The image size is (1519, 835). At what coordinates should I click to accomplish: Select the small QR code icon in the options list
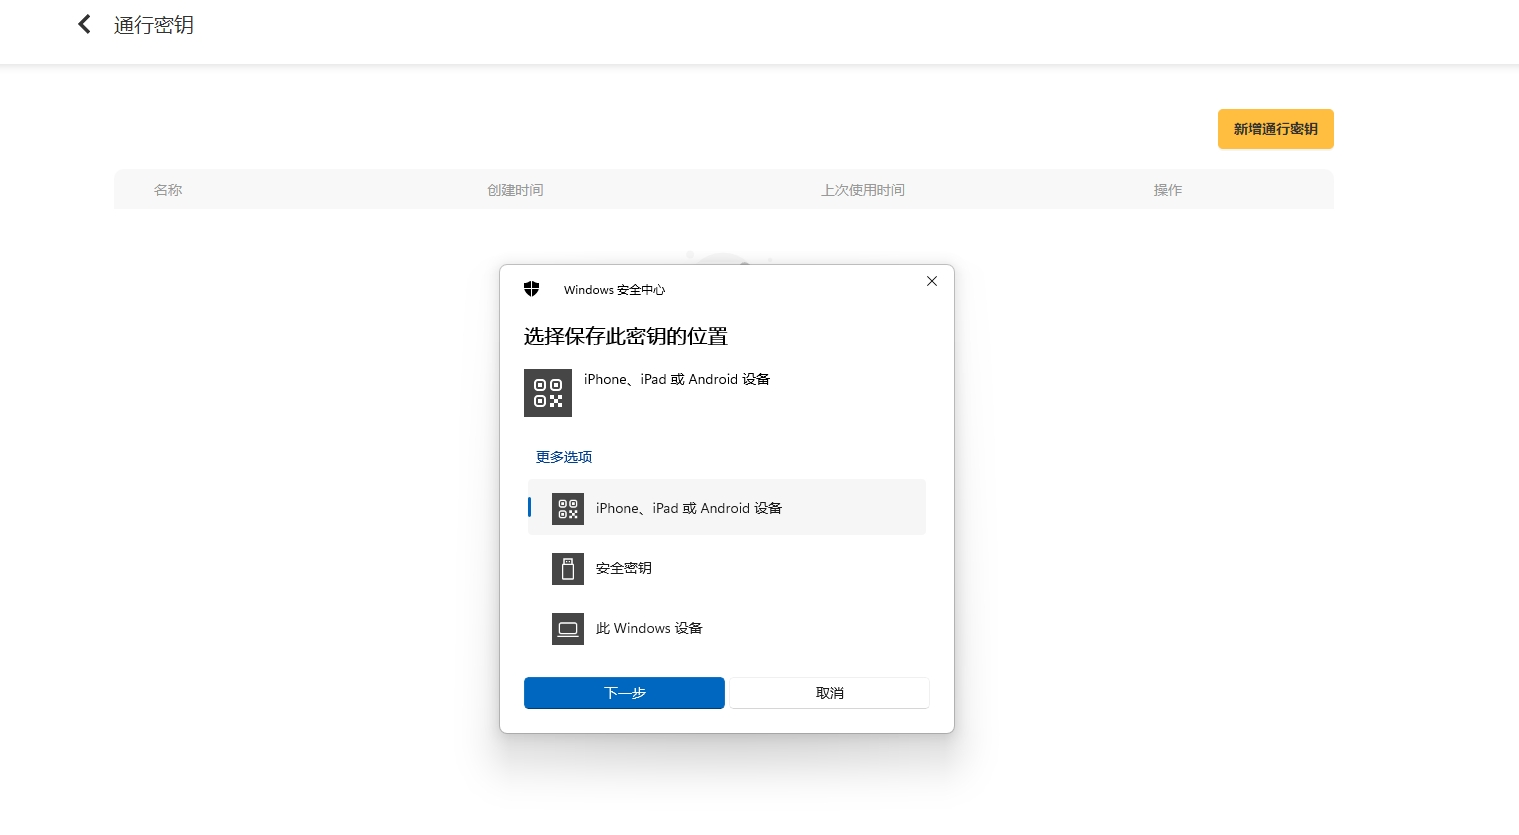tap(568, 509)
